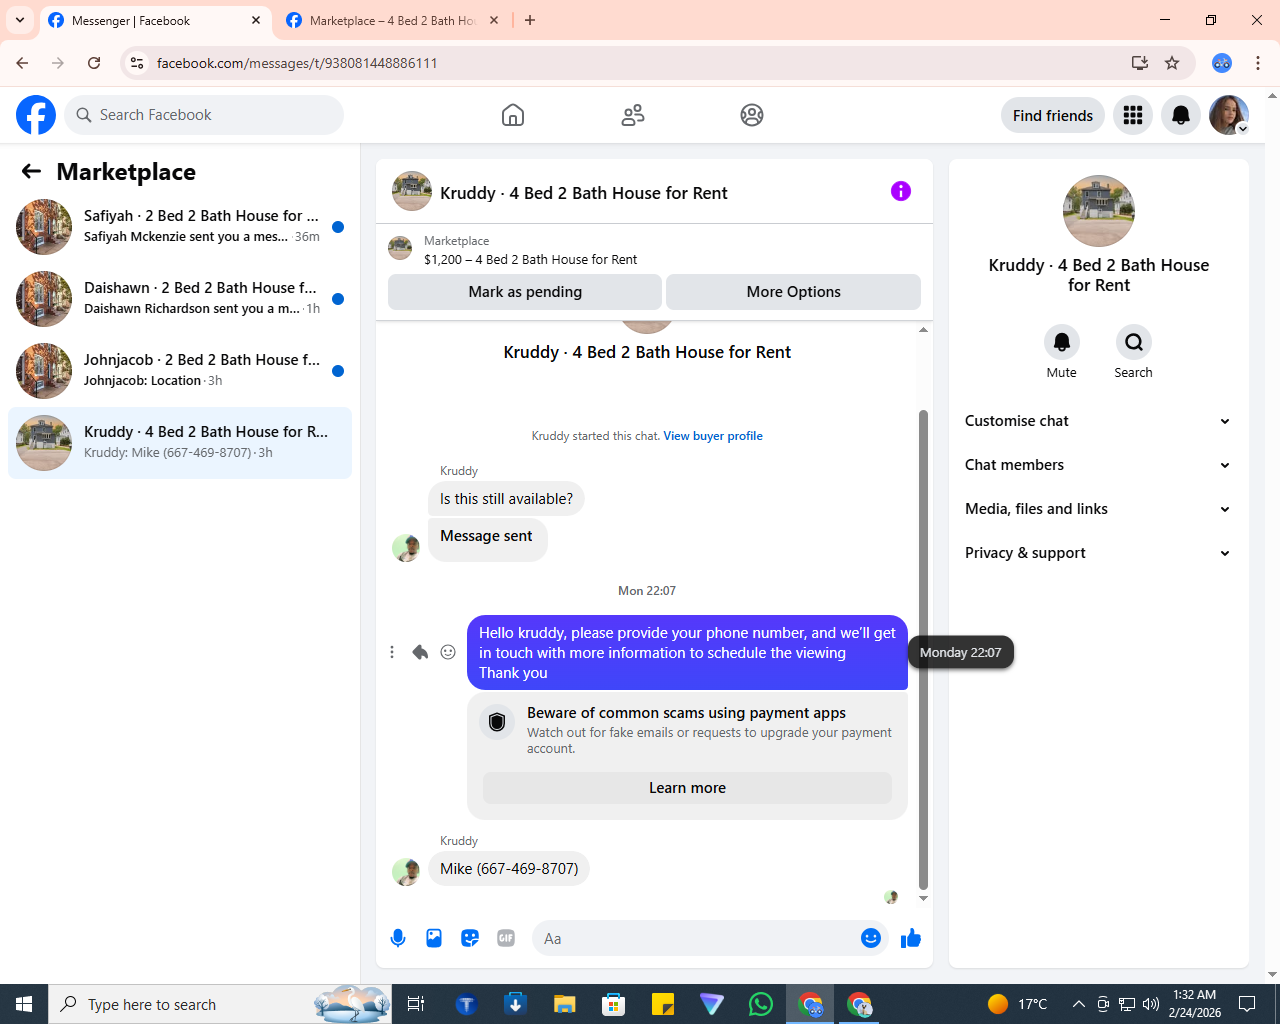Screen dimensions: 1280x1024
Task: Expand Chat members section
Action: click(1099, 465)
